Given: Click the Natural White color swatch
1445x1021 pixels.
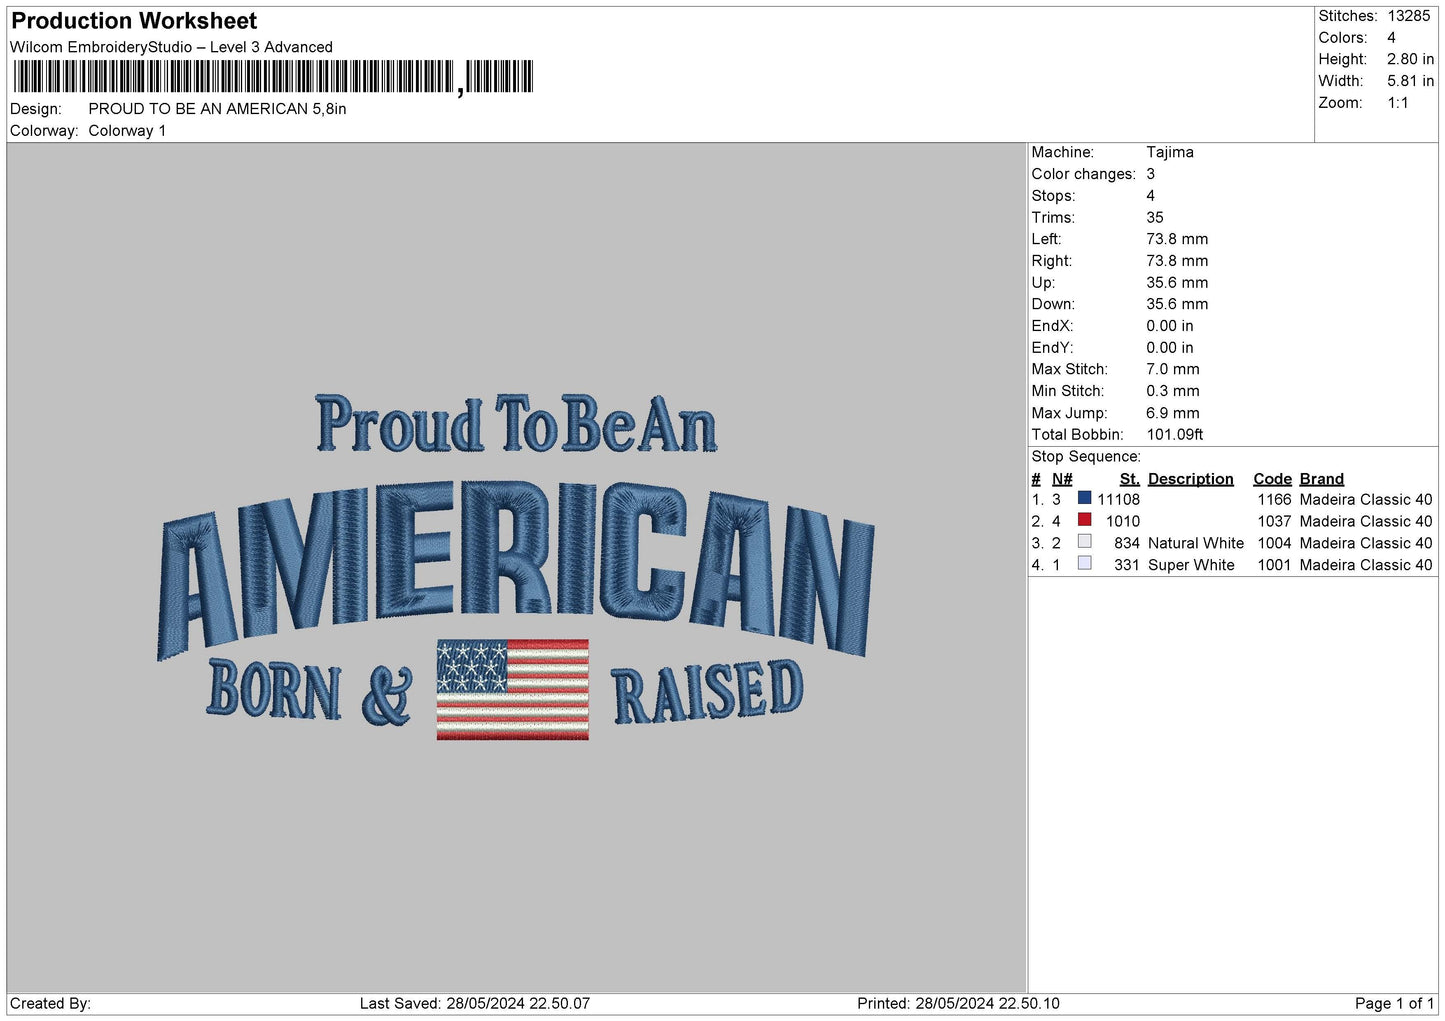Looking at the screenshot, I should click(x=1084, y=542).
